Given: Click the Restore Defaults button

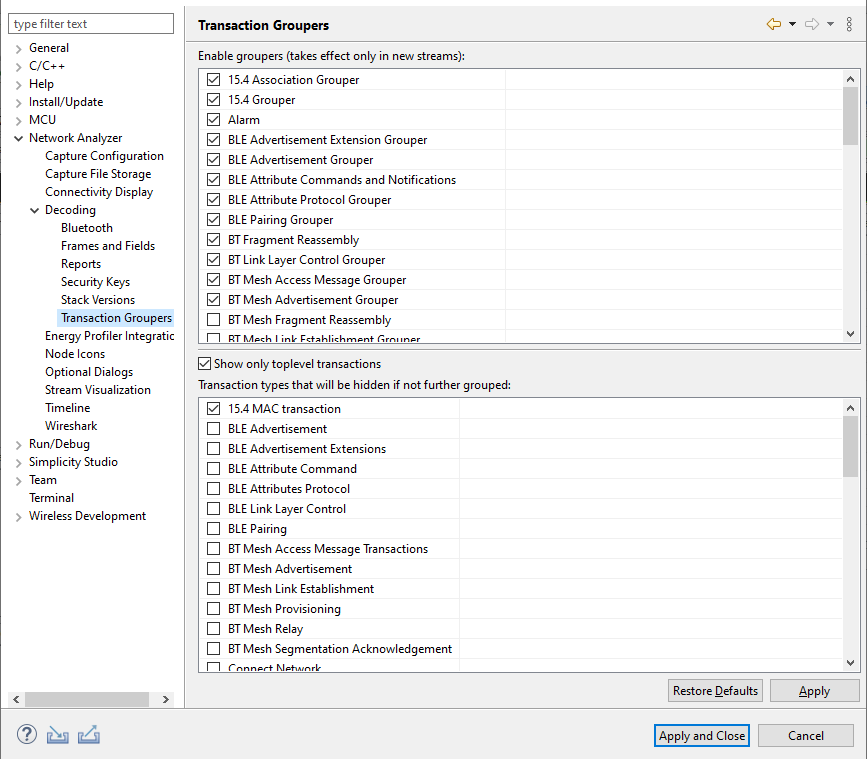Looking at the screenshot, I should click(714, 690).
